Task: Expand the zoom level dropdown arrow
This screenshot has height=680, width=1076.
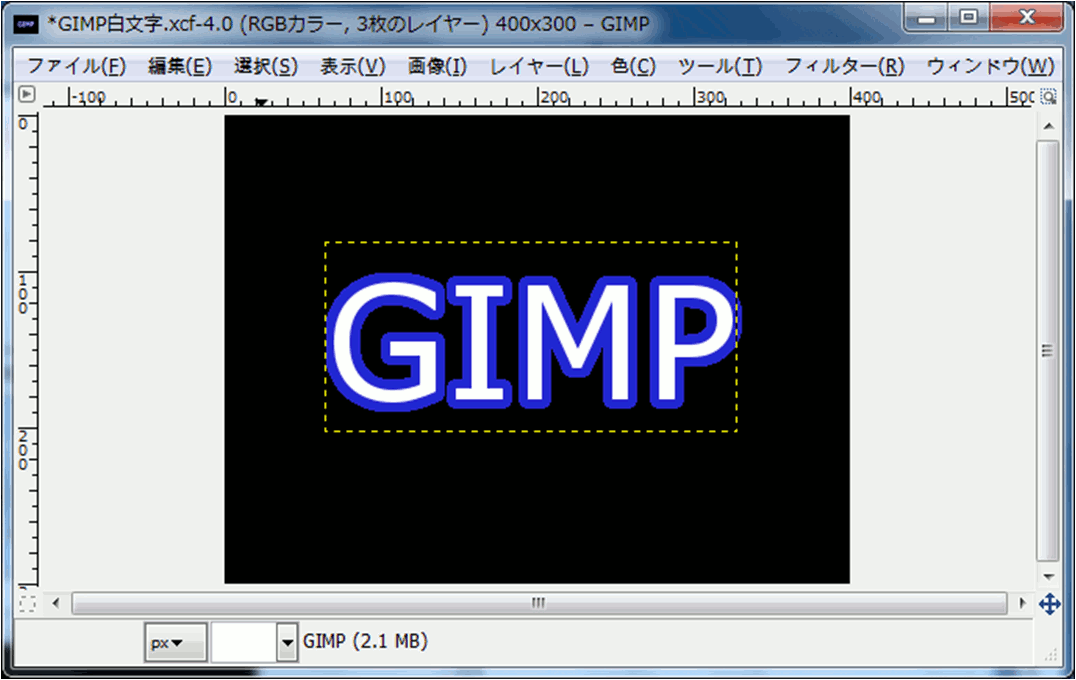Action: [x=288, y=643]
